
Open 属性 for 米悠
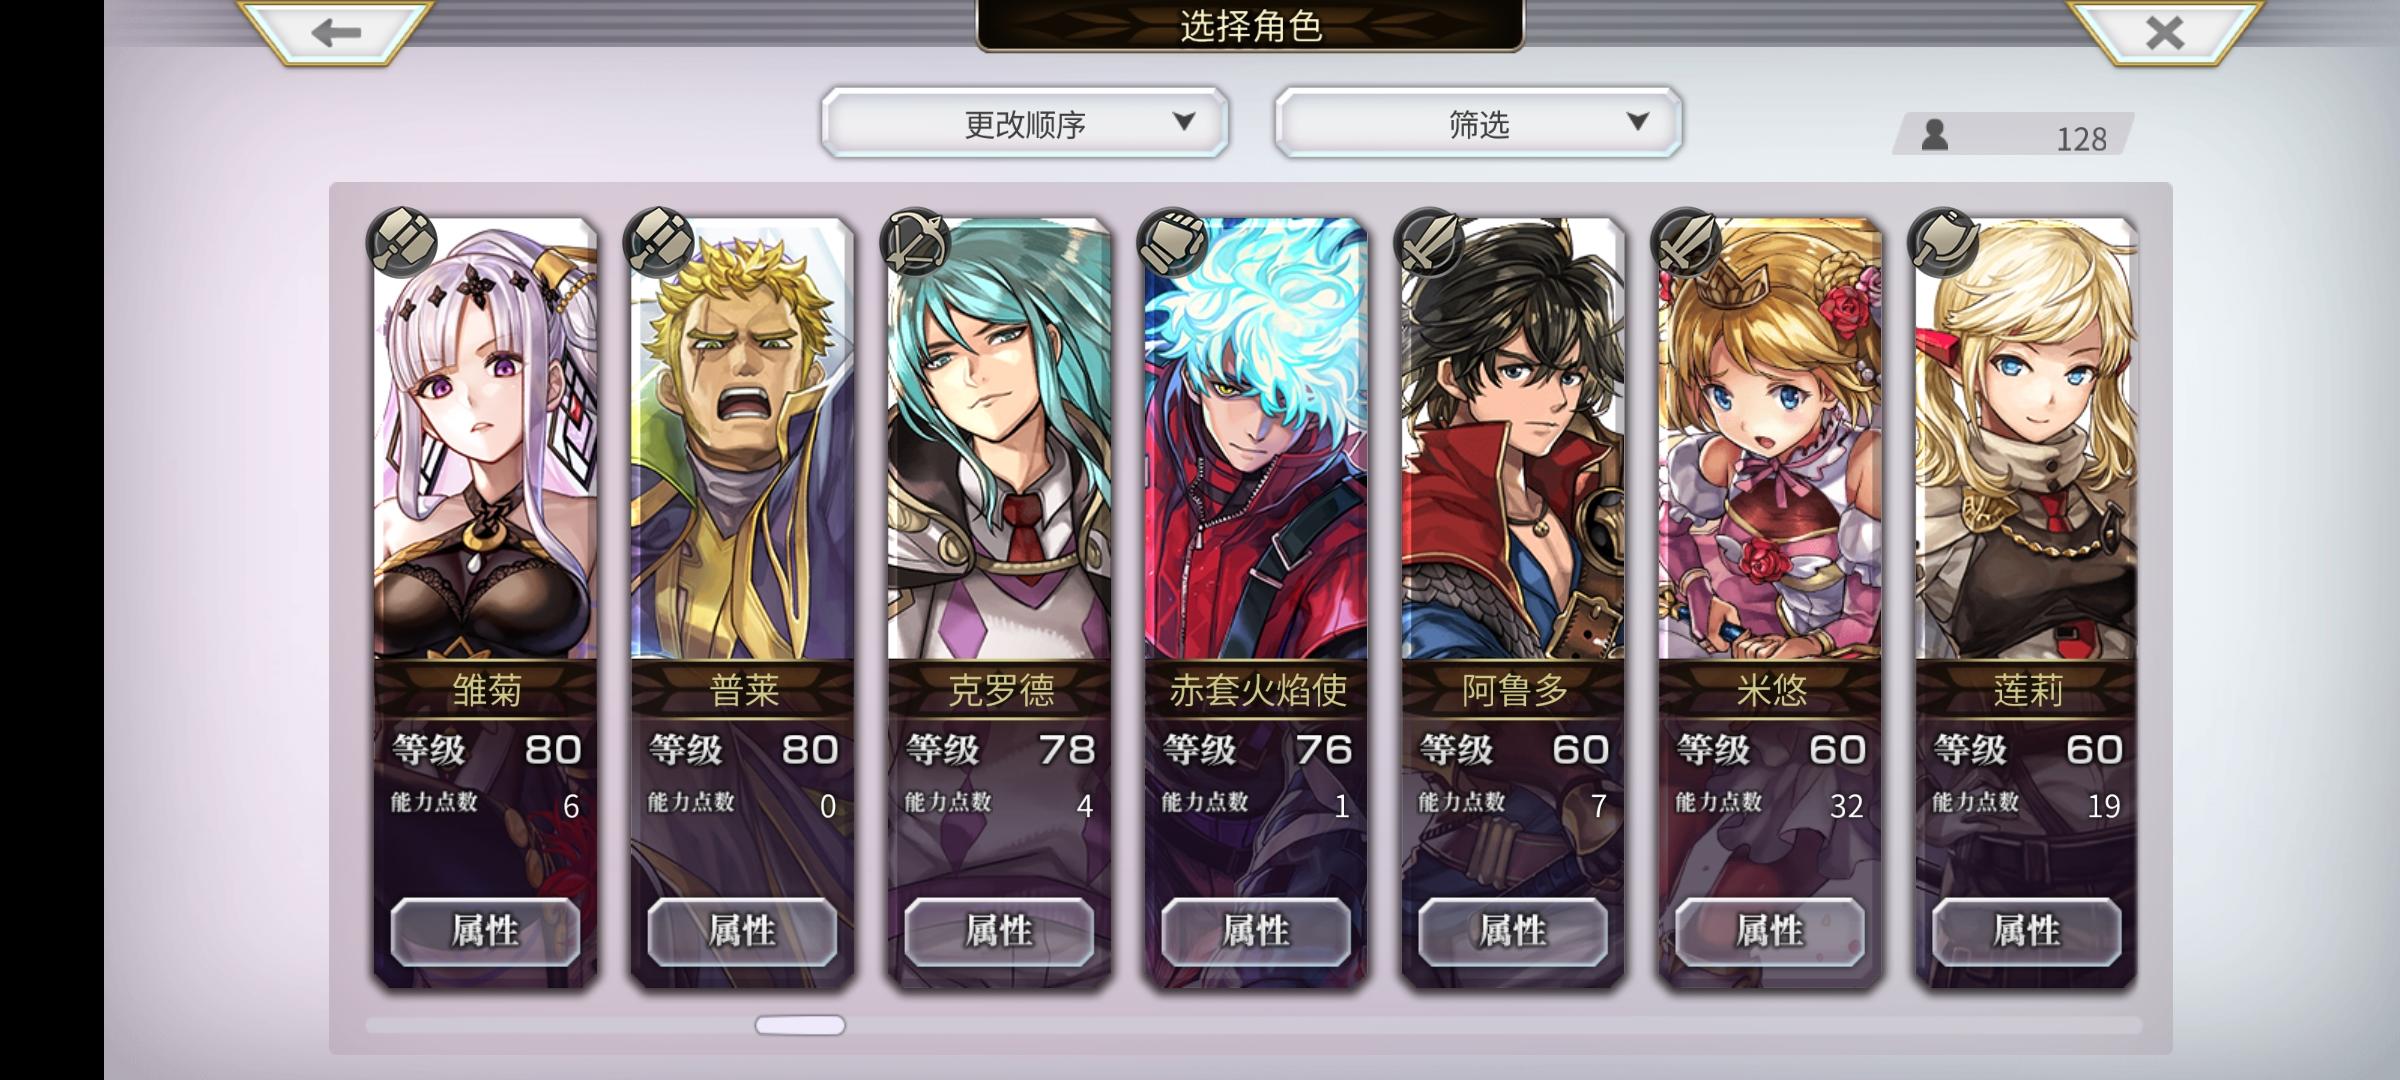tap(1770, 931)
